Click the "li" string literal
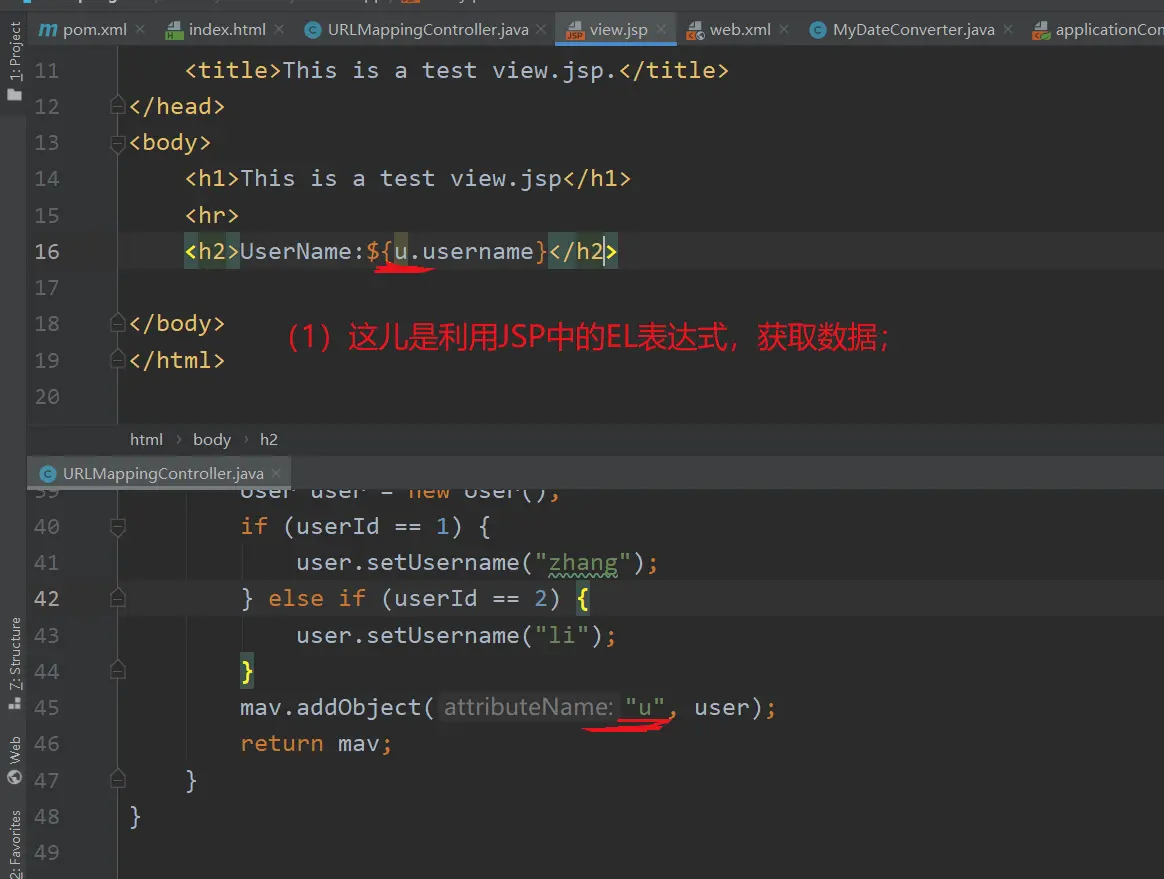The width and height of the screenshot is (1164, 879). [562, 635]
